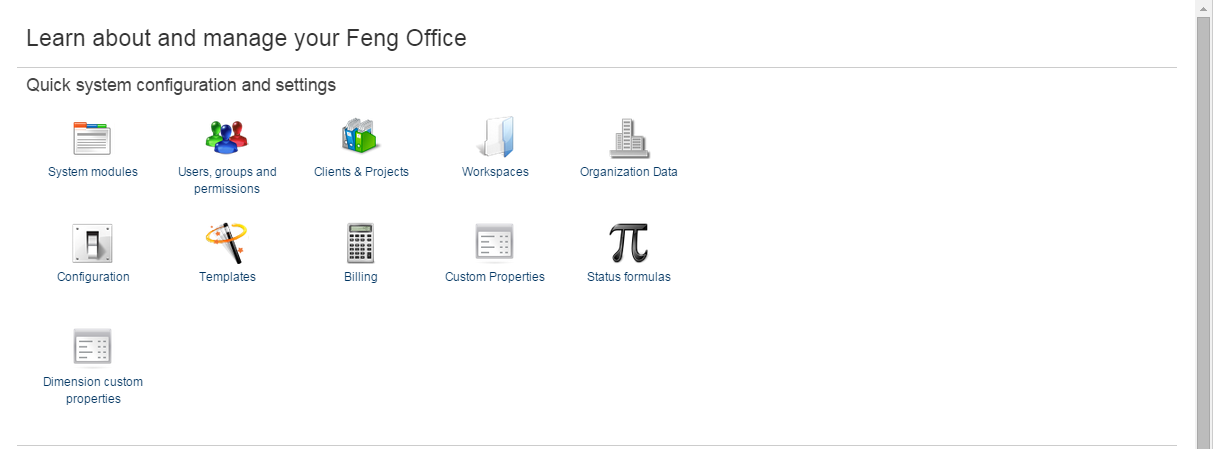The height and width of the screenshot is (449, 1213).
Task: Click the Workspaces folder icon
Action: (x=495, y=137)
